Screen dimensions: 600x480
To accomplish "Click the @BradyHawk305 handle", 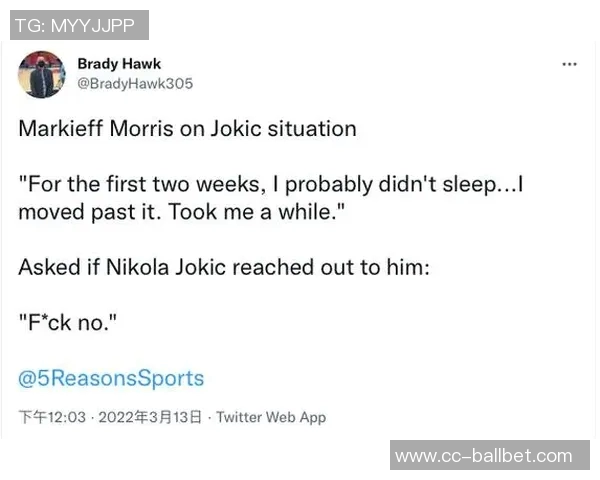I will 134,84.
